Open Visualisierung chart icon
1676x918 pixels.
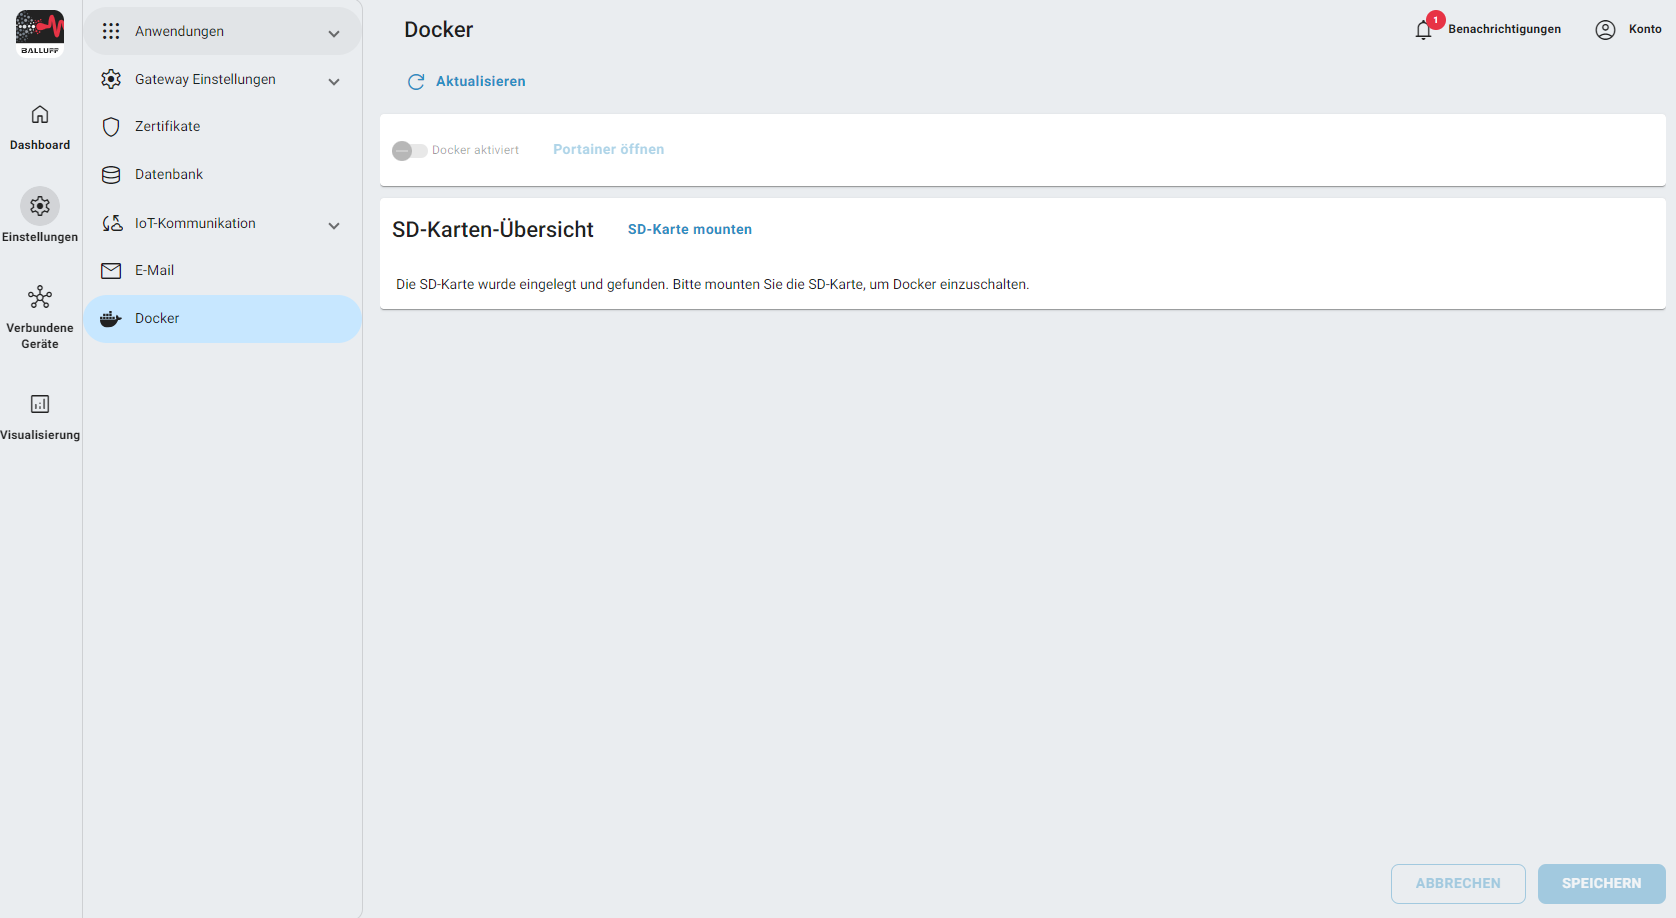coord(40,404)
